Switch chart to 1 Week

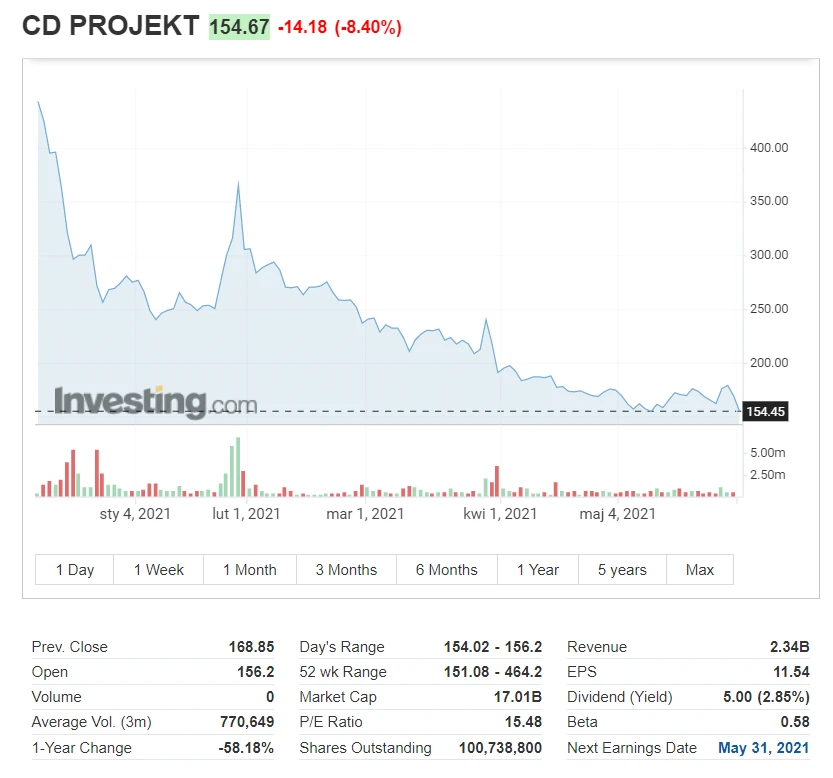pos(158,570)
